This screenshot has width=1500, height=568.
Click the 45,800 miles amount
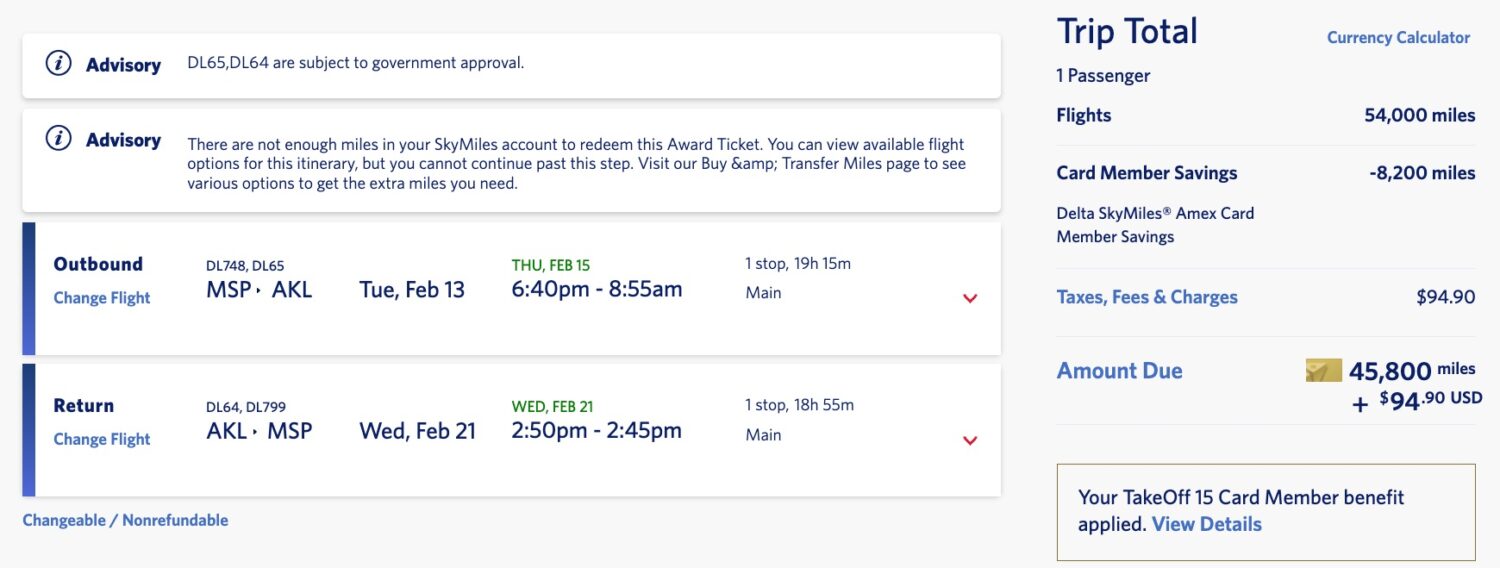pyautogui.click(x=1412, y=371)
